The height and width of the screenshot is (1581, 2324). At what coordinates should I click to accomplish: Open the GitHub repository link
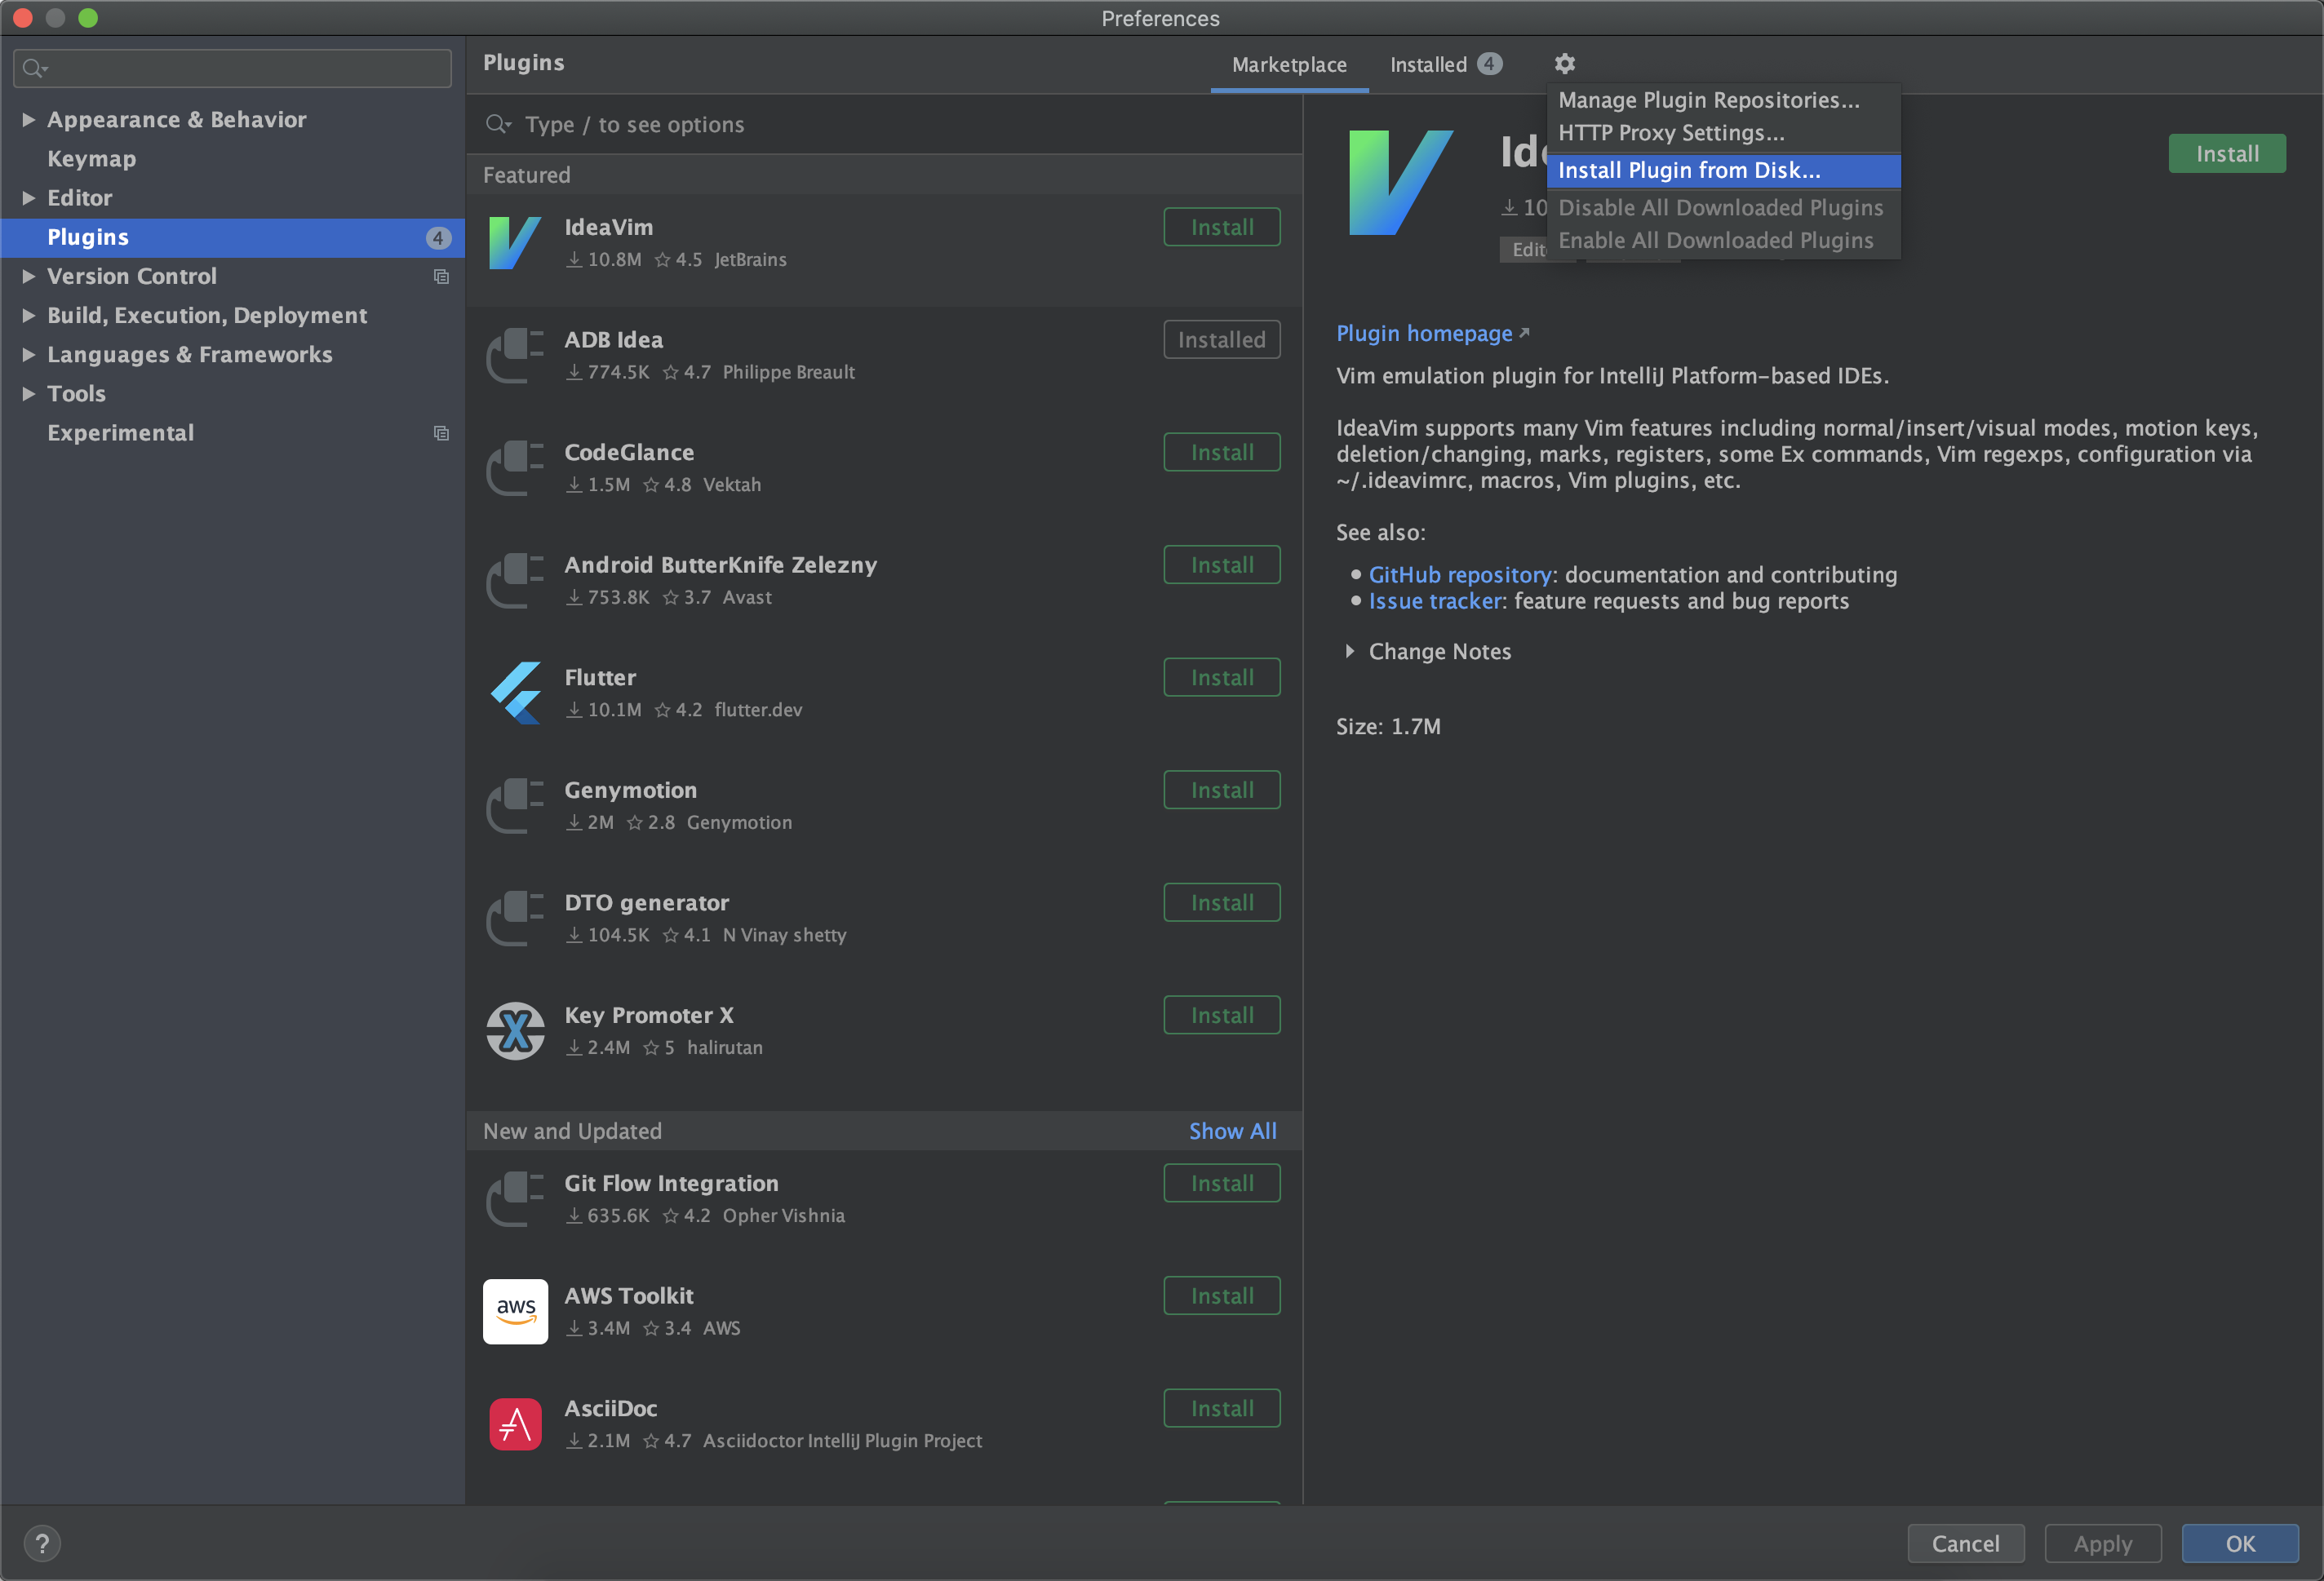1459,575
